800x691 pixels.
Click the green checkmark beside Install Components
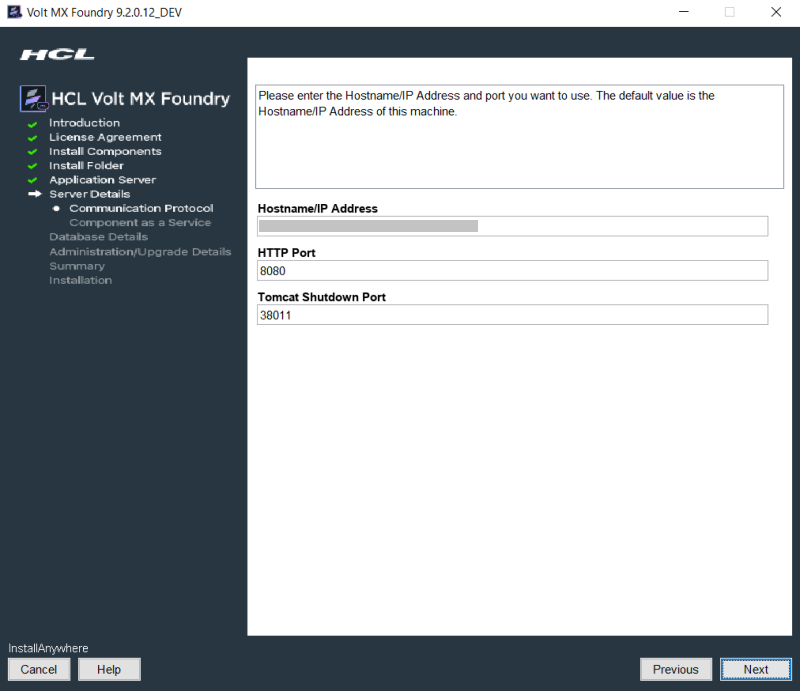pos(33,152)
